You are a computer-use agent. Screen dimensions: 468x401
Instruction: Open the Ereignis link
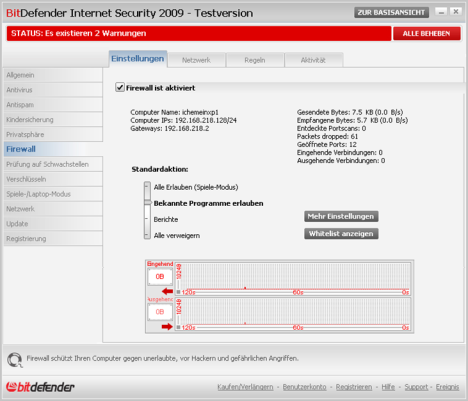click(x=447, y=387)
